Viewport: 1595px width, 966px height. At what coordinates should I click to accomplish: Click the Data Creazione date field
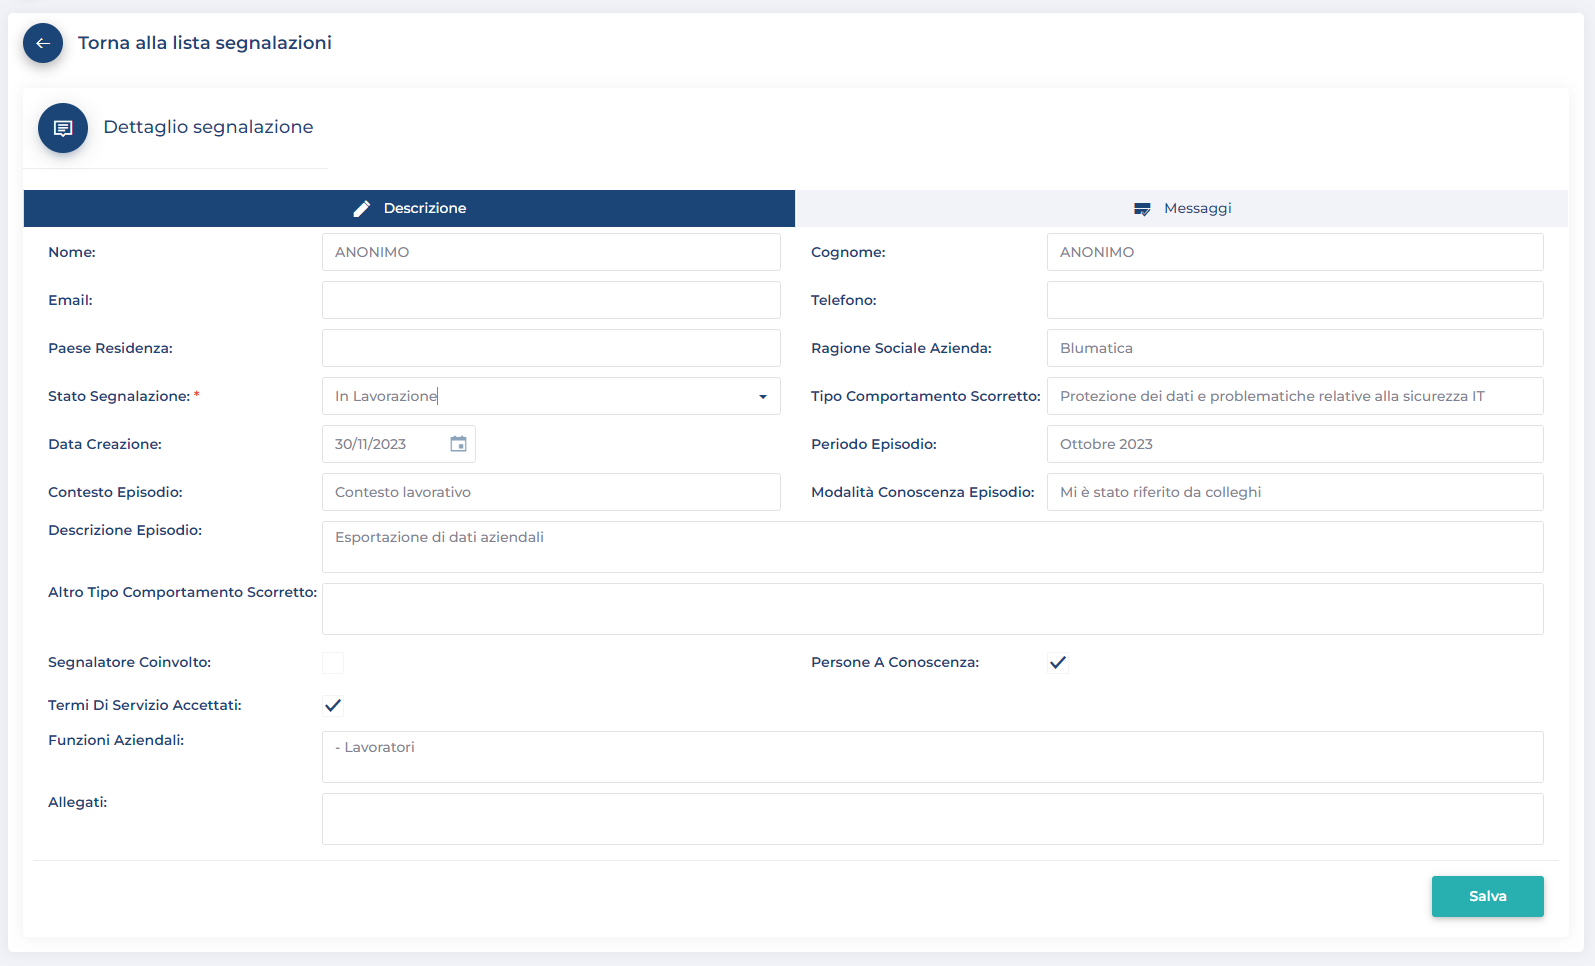point(385,444)
